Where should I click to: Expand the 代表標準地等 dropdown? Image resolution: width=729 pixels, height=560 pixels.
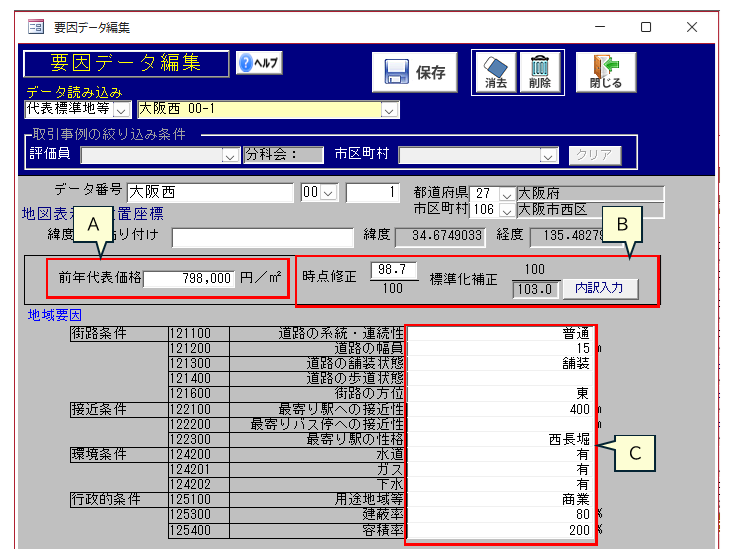point(122,109)
